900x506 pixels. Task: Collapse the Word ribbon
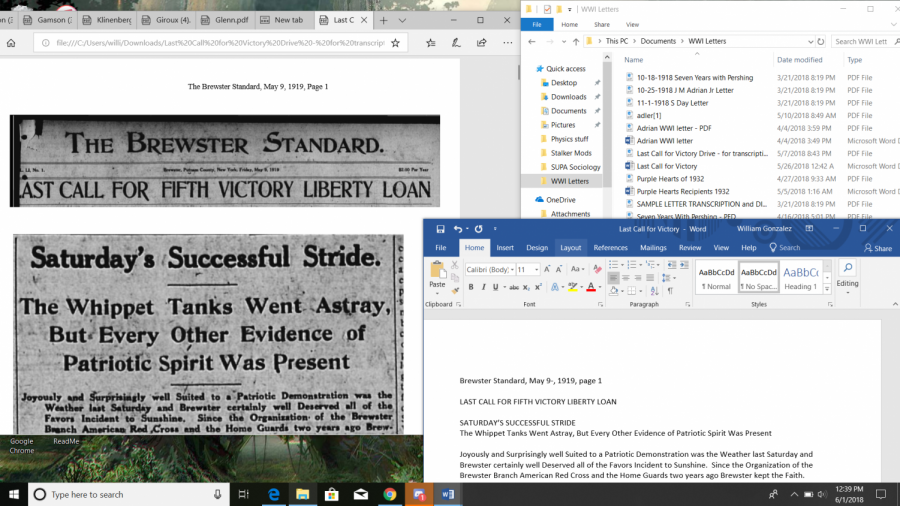point(895,304)
